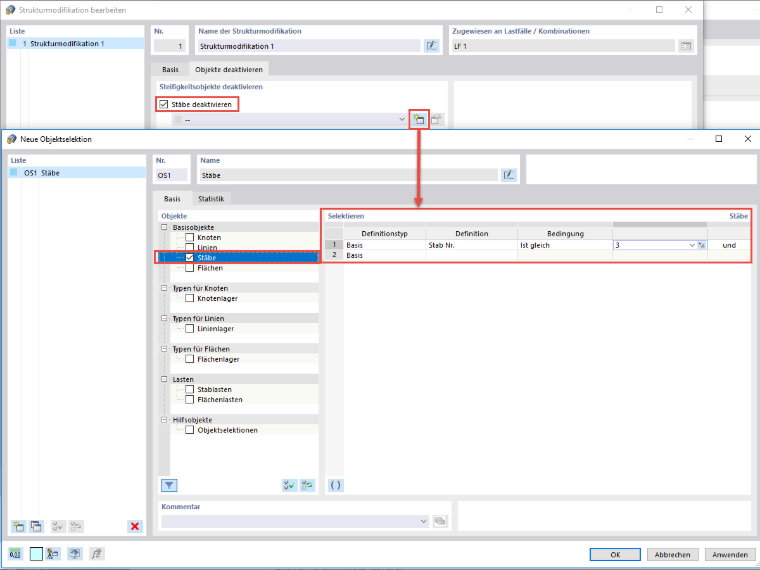The image size is (760, 570).
Task: Uncheck the Stäbe checkbox in the Objekte tree
Action: click(190, 258)
